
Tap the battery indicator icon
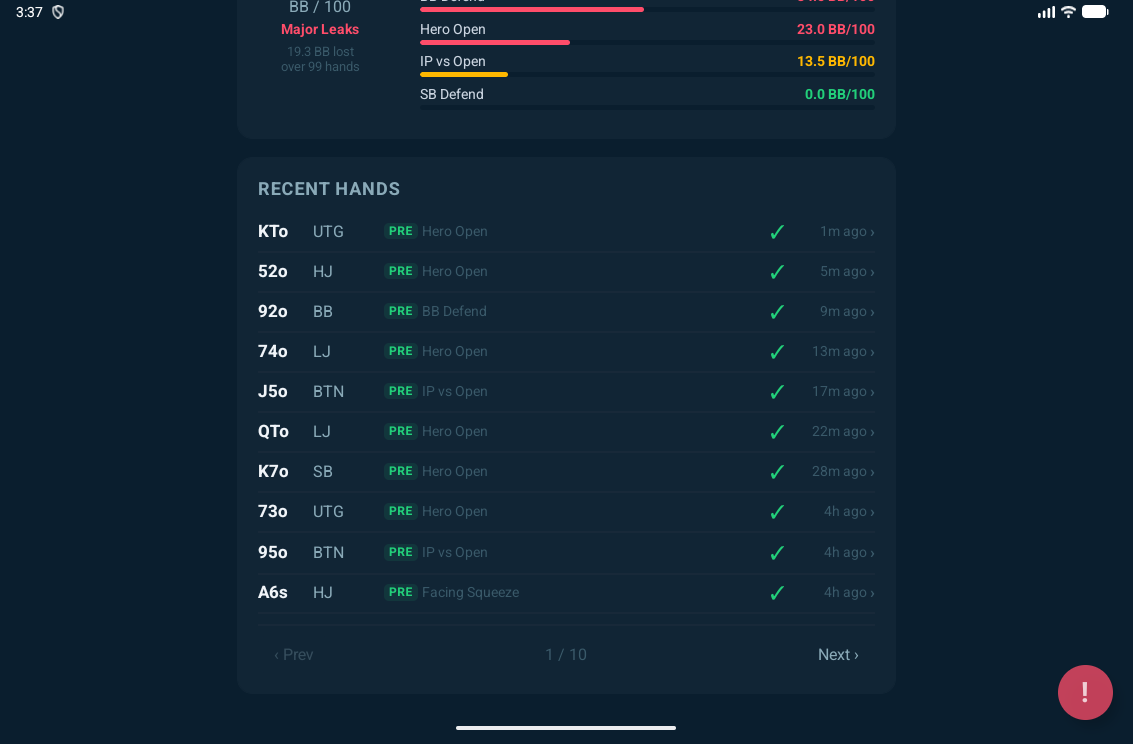click(1095, 12)
